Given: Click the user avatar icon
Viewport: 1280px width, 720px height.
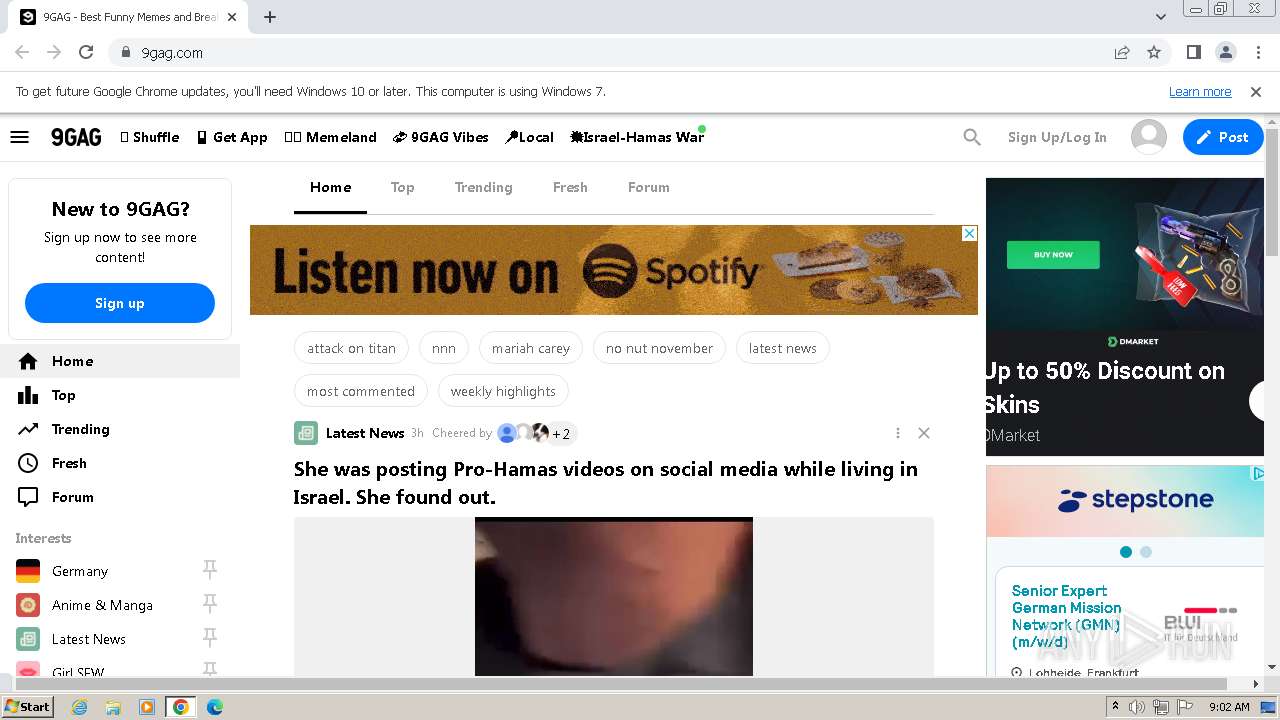Looking at the screenshot, I should click(1149, 137).
